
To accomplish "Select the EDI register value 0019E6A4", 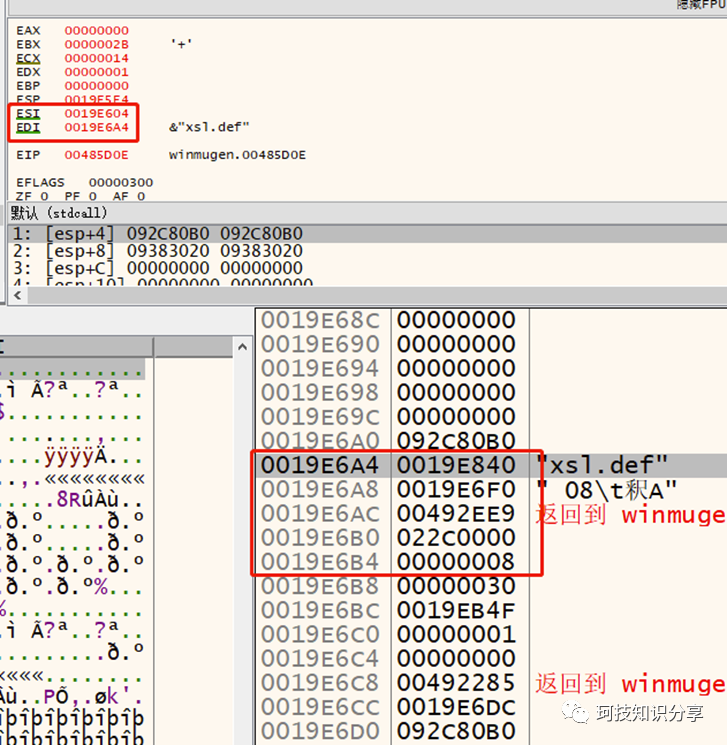I will 96,127.
